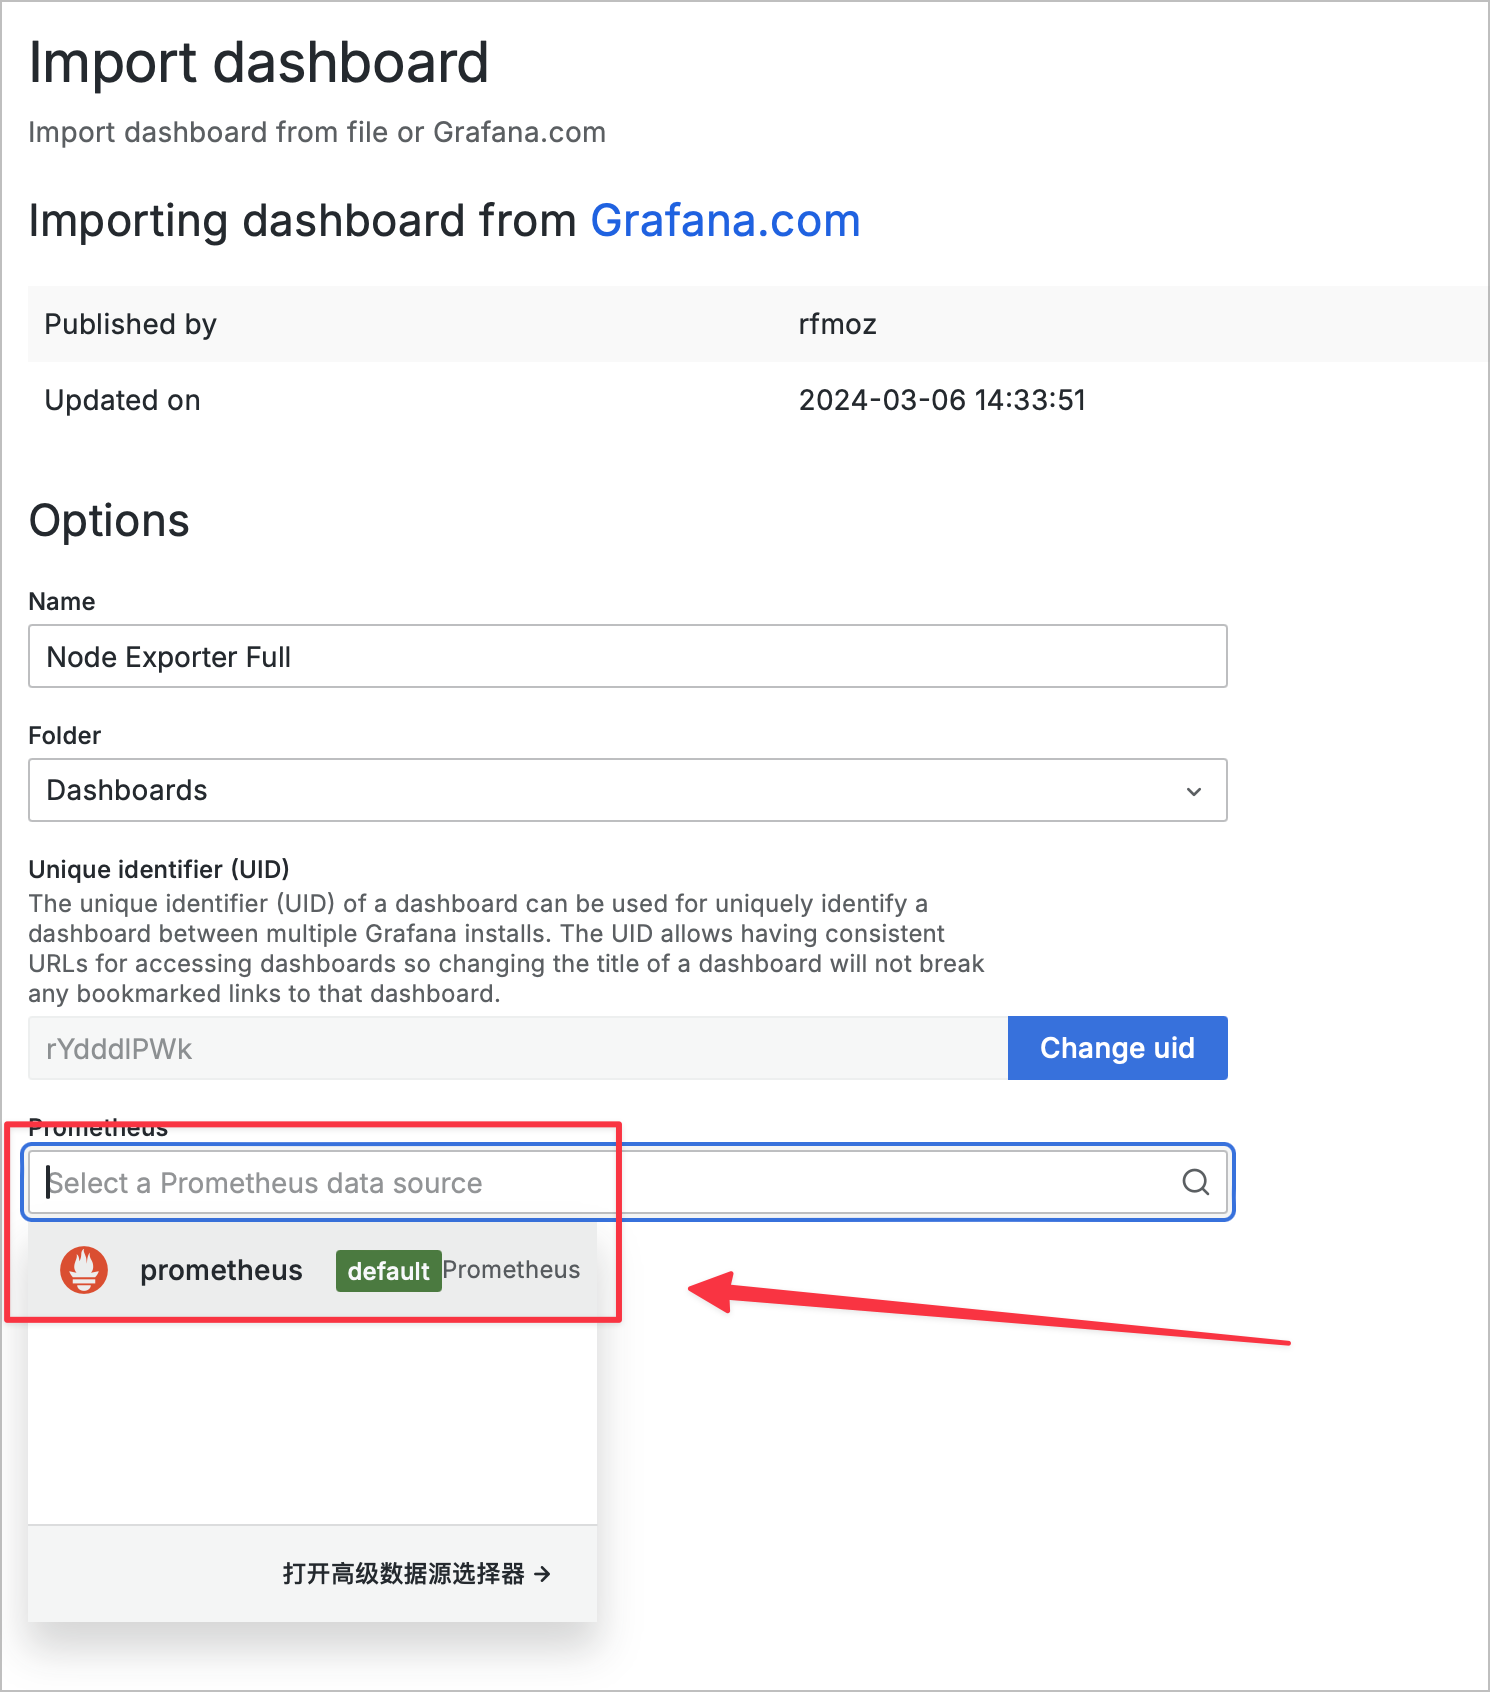Click the date 2024-03-06 14:33:51

click(941, 400)
